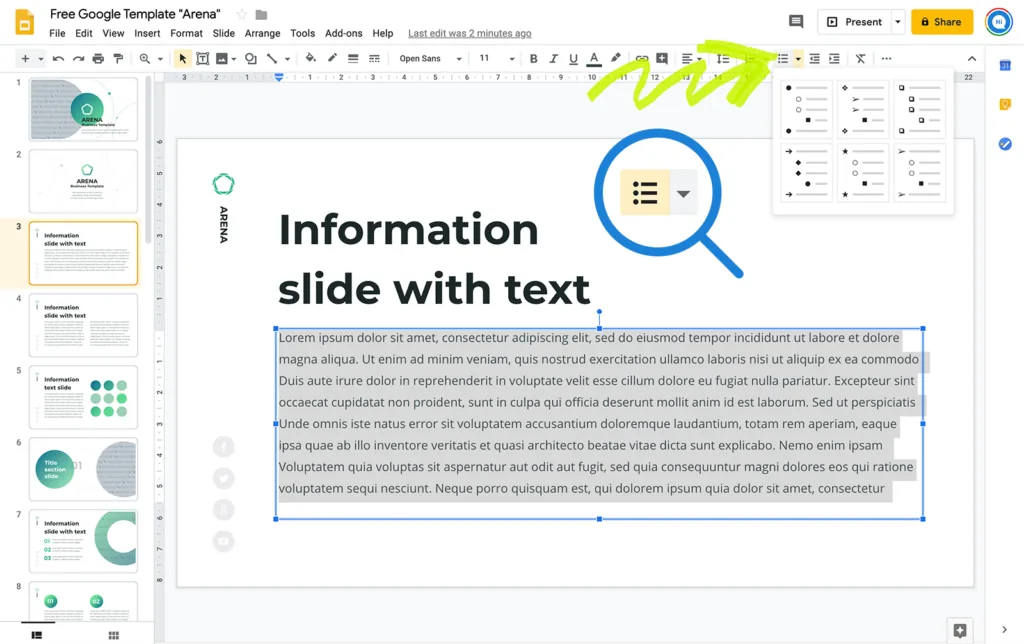The image size is (1024, 644).
Task: Undo the last action
Action: [58, 59]
